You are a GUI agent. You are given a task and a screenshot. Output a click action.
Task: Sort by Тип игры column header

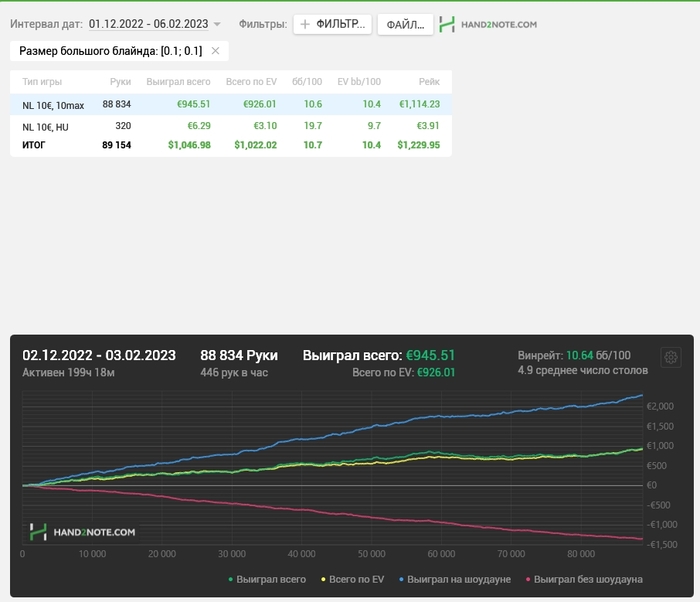[x=42, y=82]
